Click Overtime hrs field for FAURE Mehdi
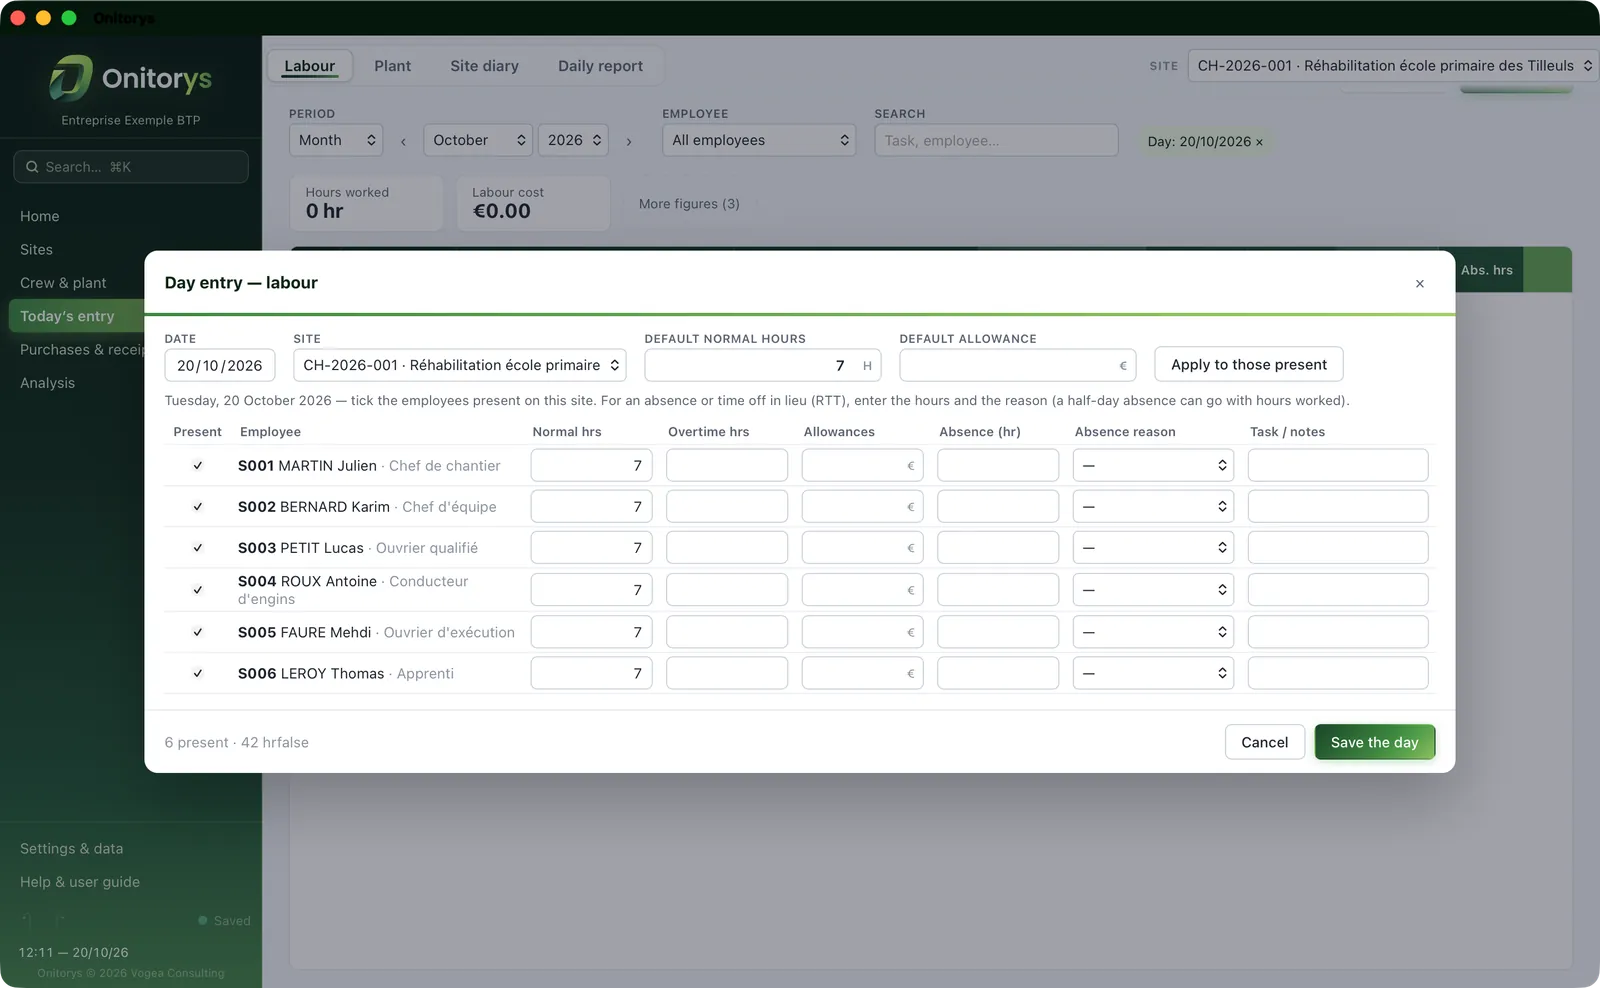The image size is (1600, 988). [x=727, y=632]
